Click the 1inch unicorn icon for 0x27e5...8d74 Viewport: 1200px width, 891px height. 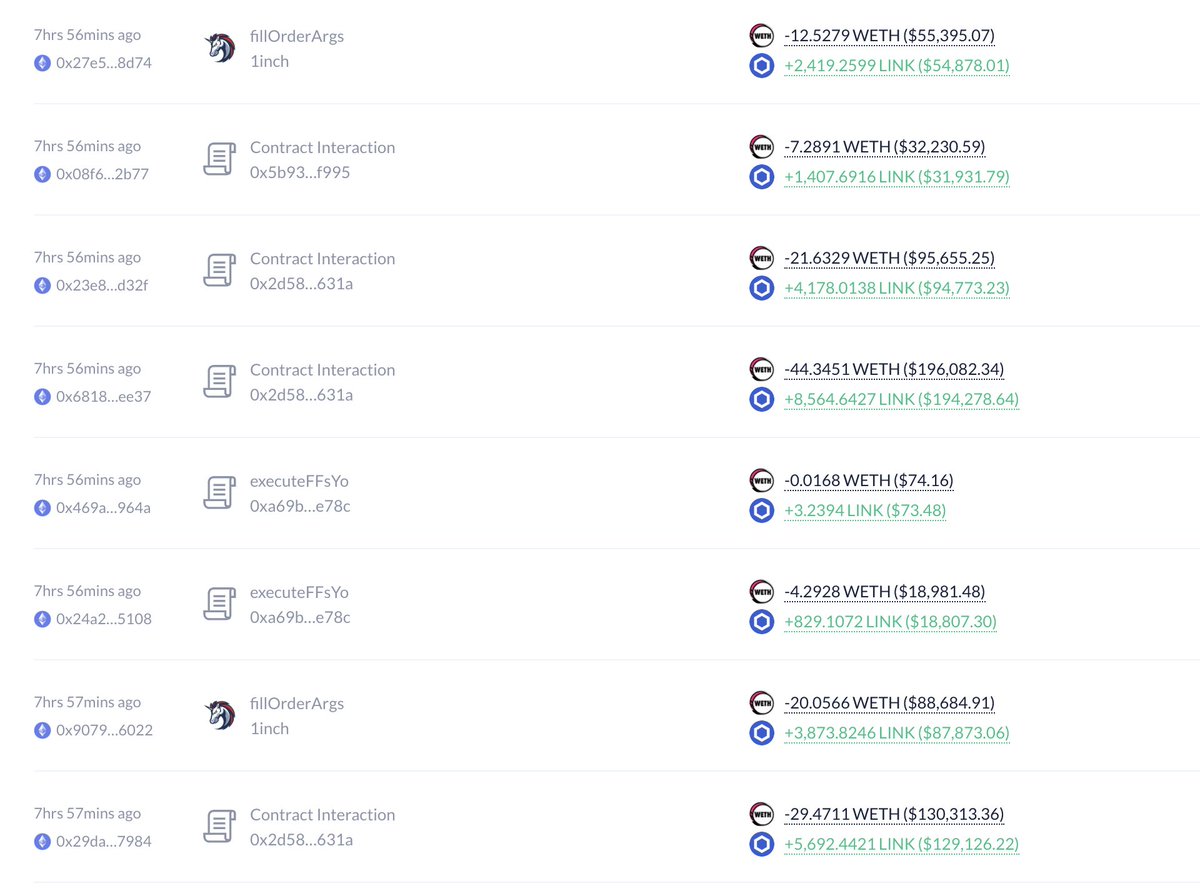220,48
